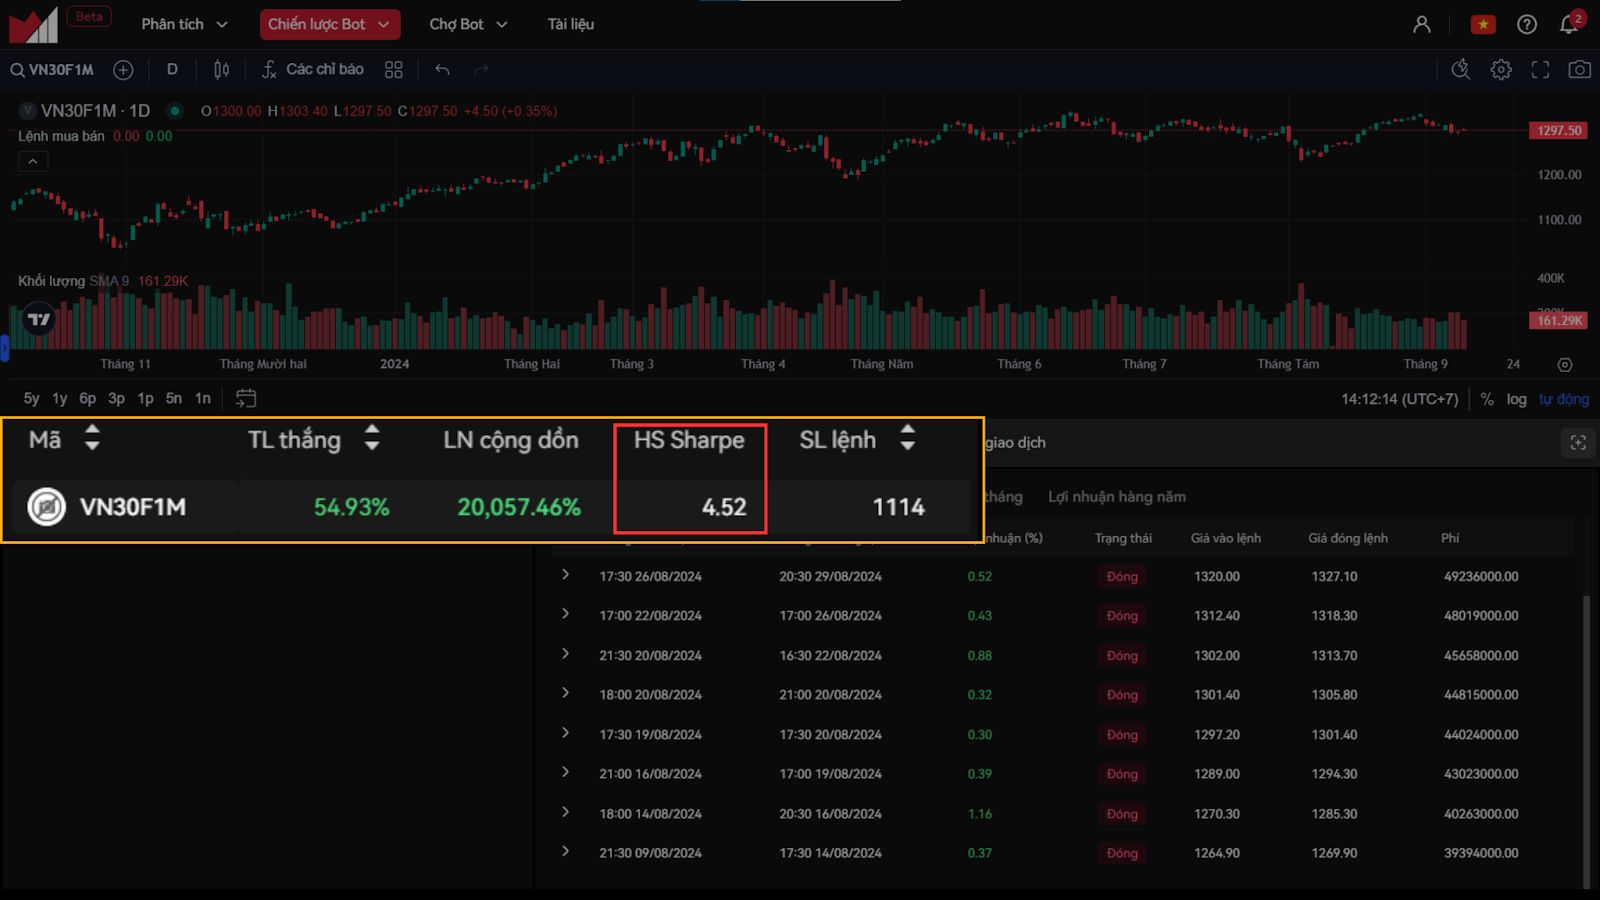Toggle percent scale mode
The image size is (1600, 900).
1487,399
